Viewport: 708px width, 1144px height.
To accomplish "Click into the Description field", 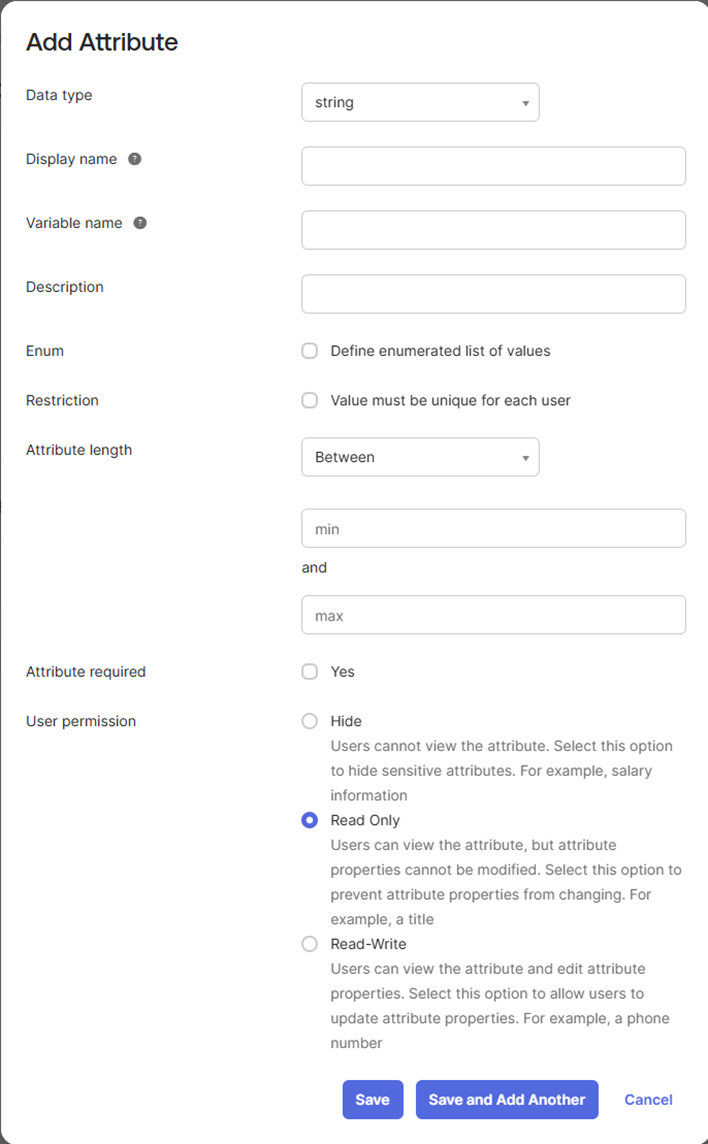I will 493,294.
